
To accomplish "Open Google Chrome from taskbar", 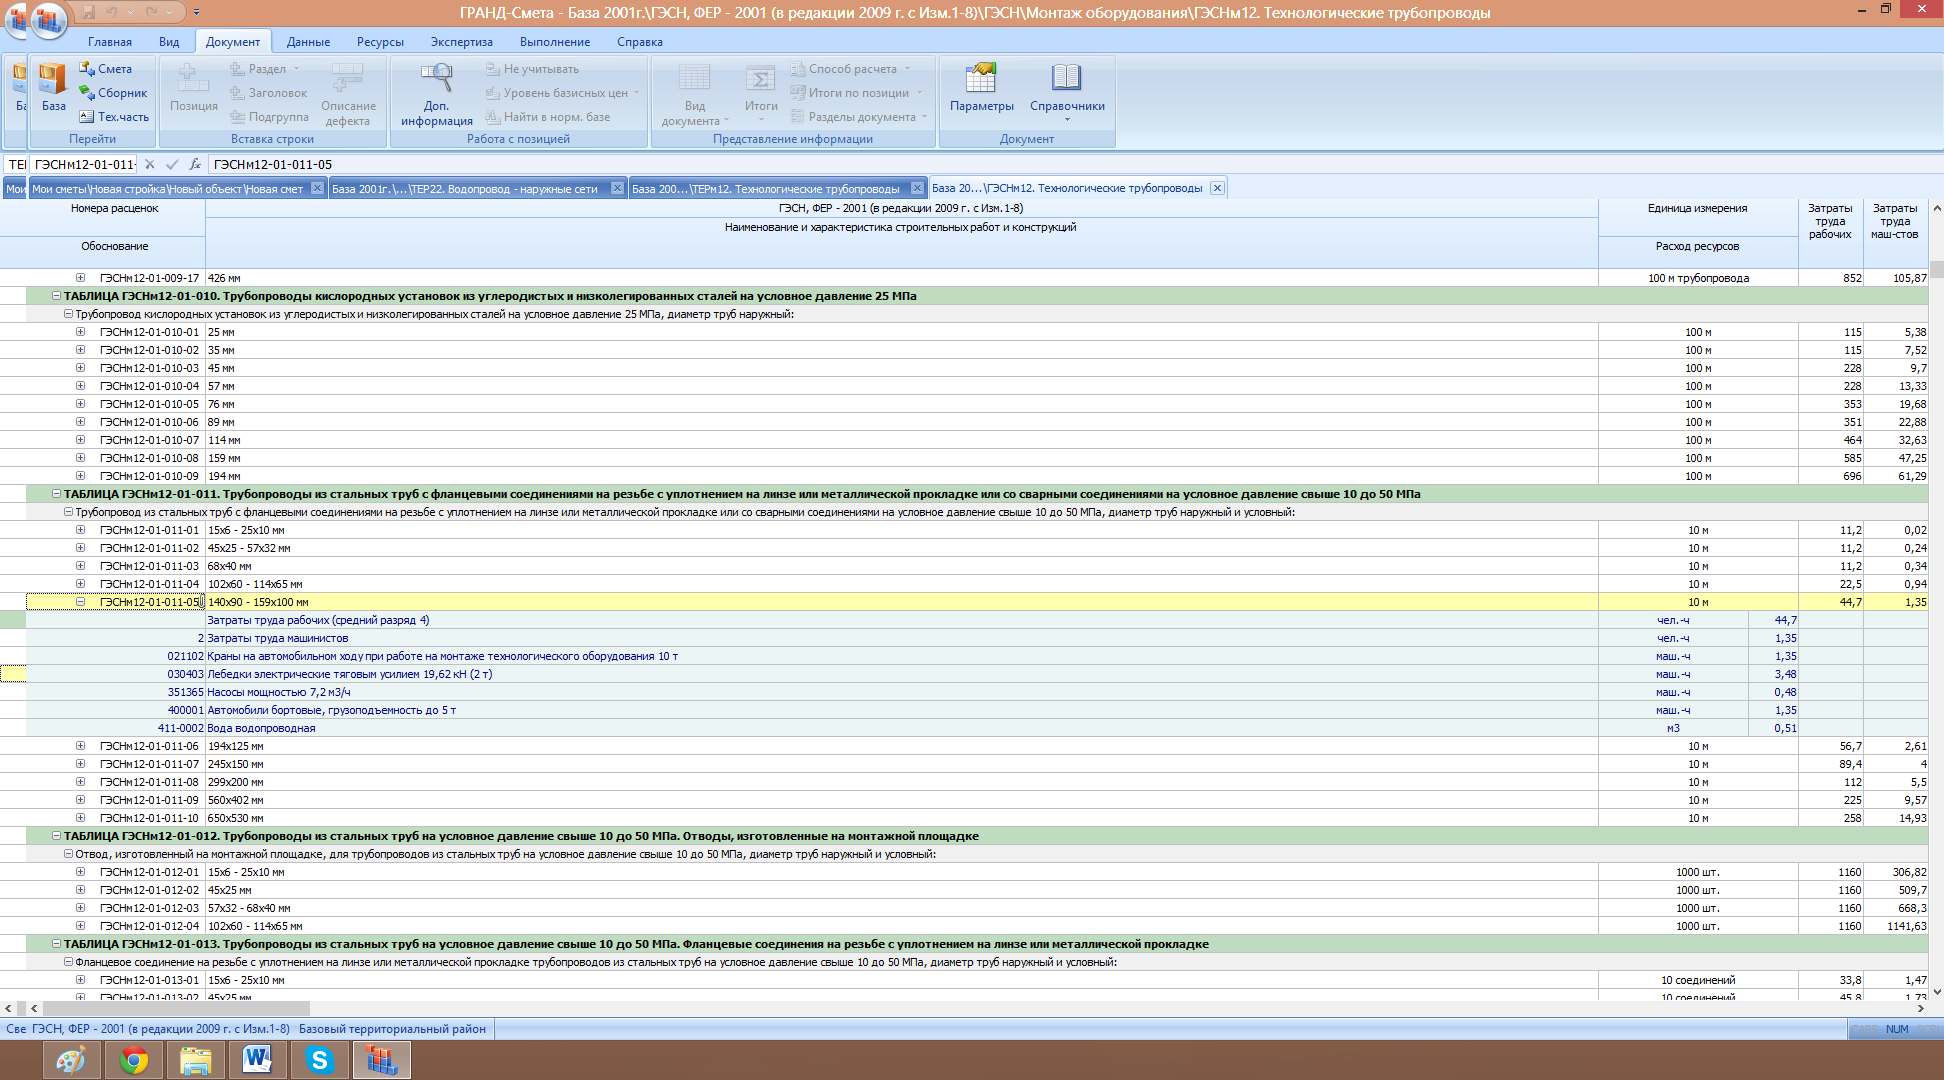I will (x=134, y=1060).
